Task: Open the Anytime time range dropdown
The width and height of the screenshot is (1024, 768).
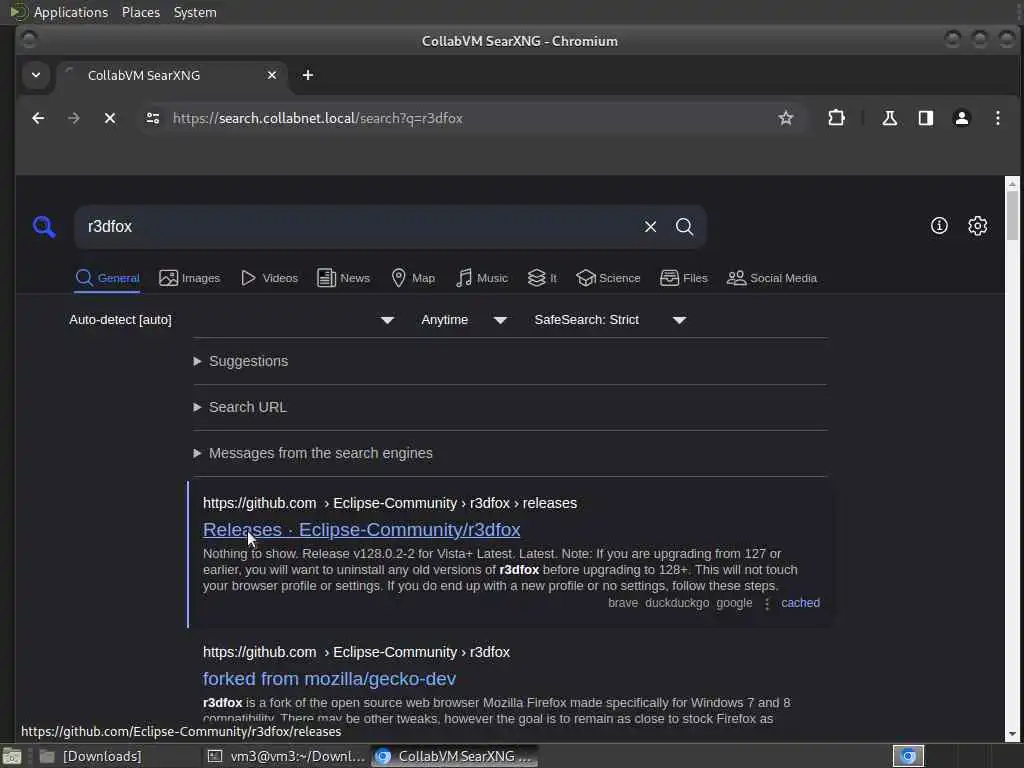Action: pos(464,320)
